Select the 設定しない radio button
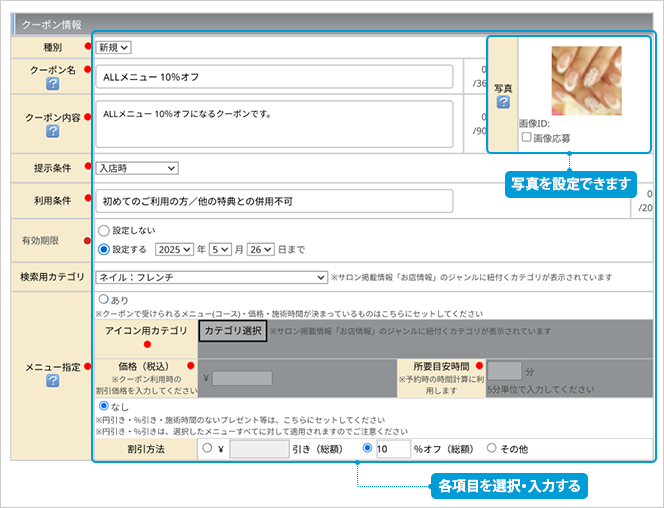 coord(103,228)
